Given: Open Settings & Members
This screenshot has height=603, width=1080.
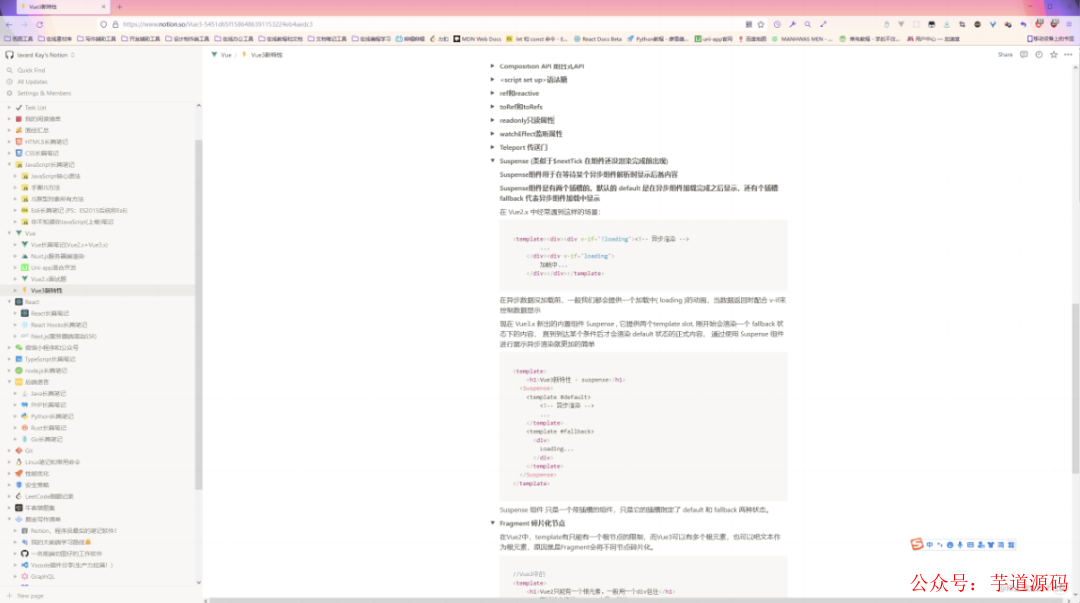Looking at the screenshot, I should click(x=44, y=95).
